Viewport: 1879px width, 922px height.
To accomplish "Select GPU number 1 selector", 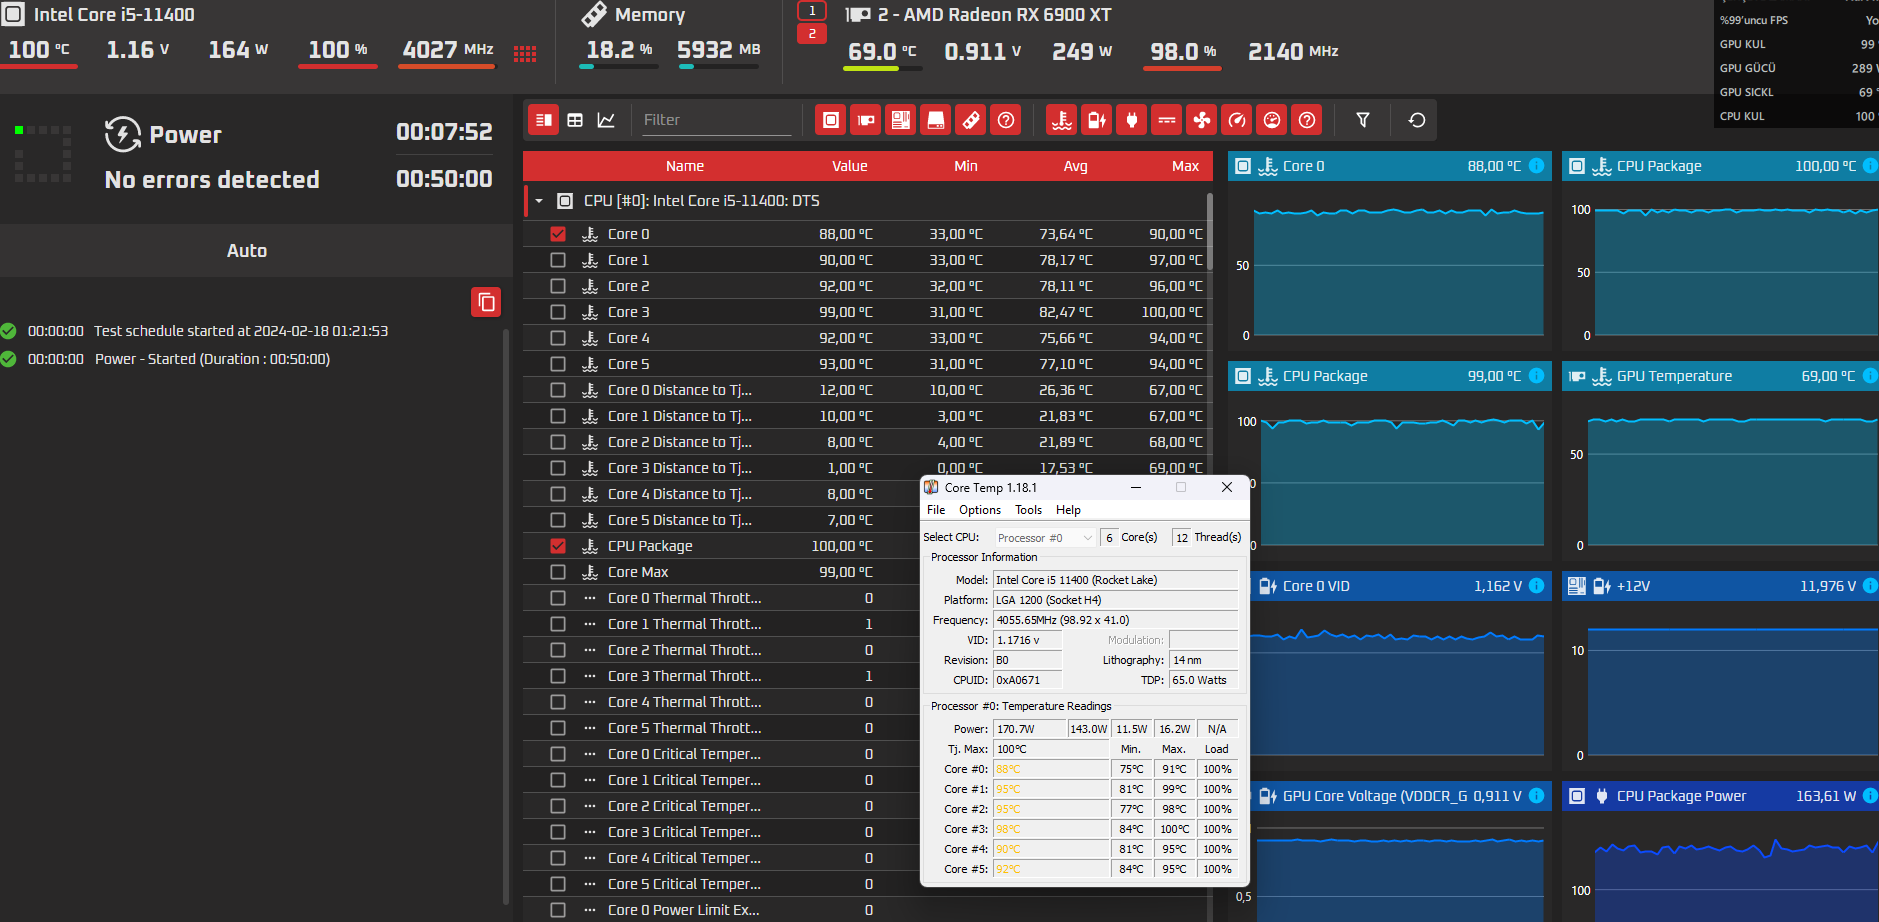I will (812, 11).
